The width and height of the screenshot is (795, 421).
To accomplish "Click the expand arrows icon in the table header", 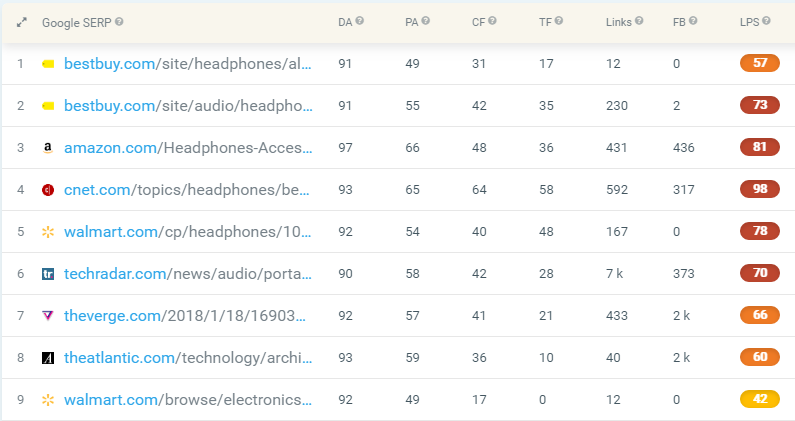I will (x=21, y=23).
